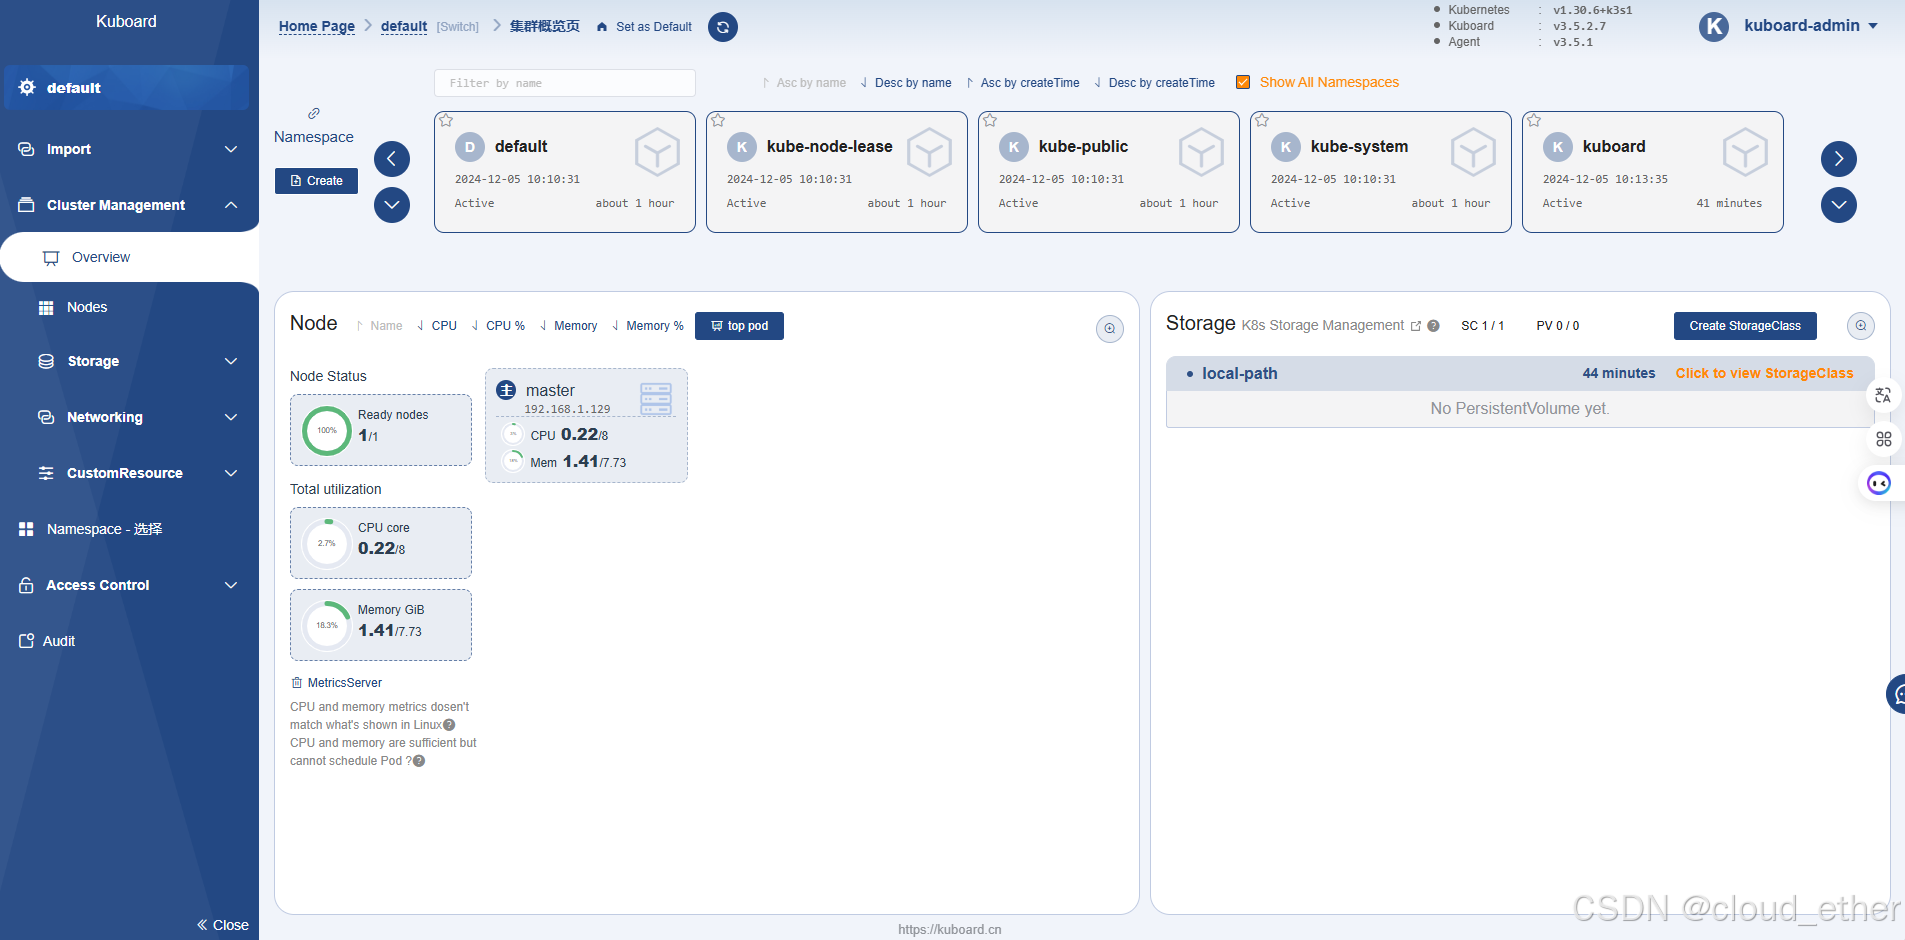This screenshot has height=940, width=1905.
Task: Create a new namespace
Action: 316,181
